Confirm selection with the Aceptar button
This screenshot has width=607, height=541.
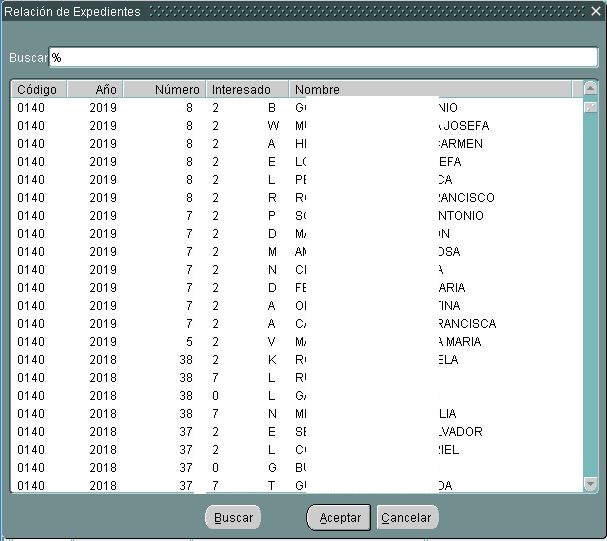tap(339, 518)
